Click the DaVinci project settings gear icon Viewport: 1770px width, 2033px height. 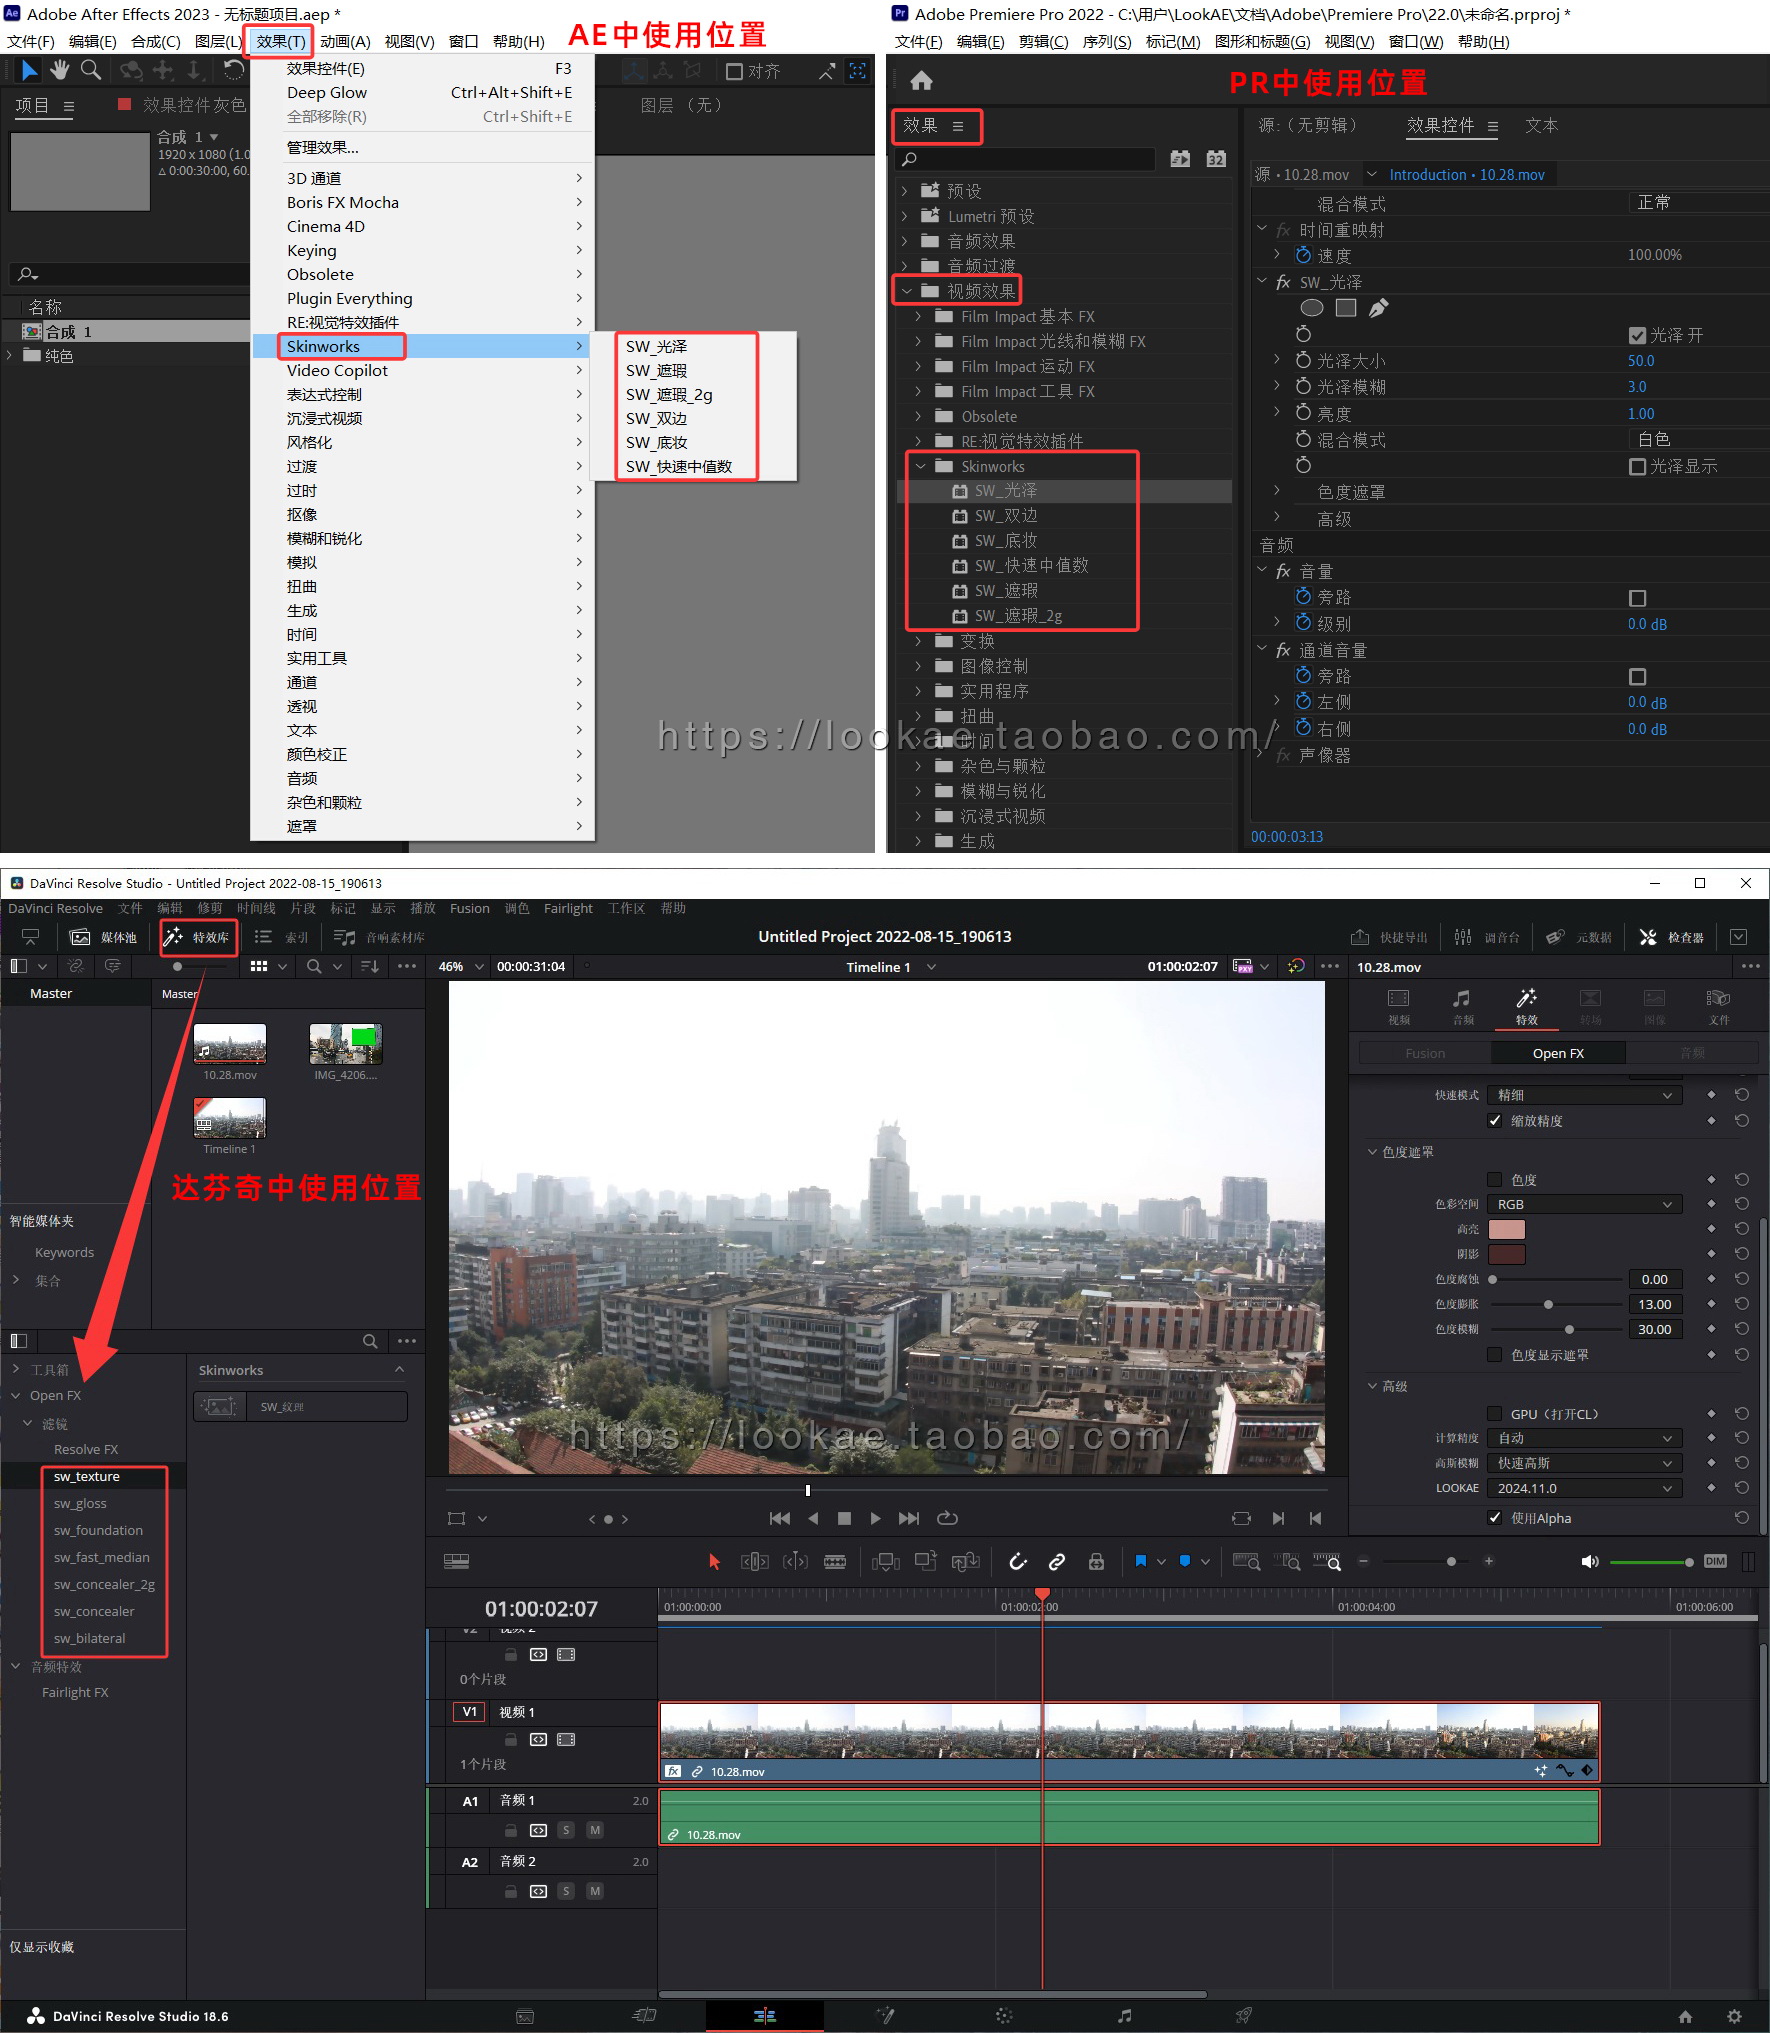point(1734,2016)
